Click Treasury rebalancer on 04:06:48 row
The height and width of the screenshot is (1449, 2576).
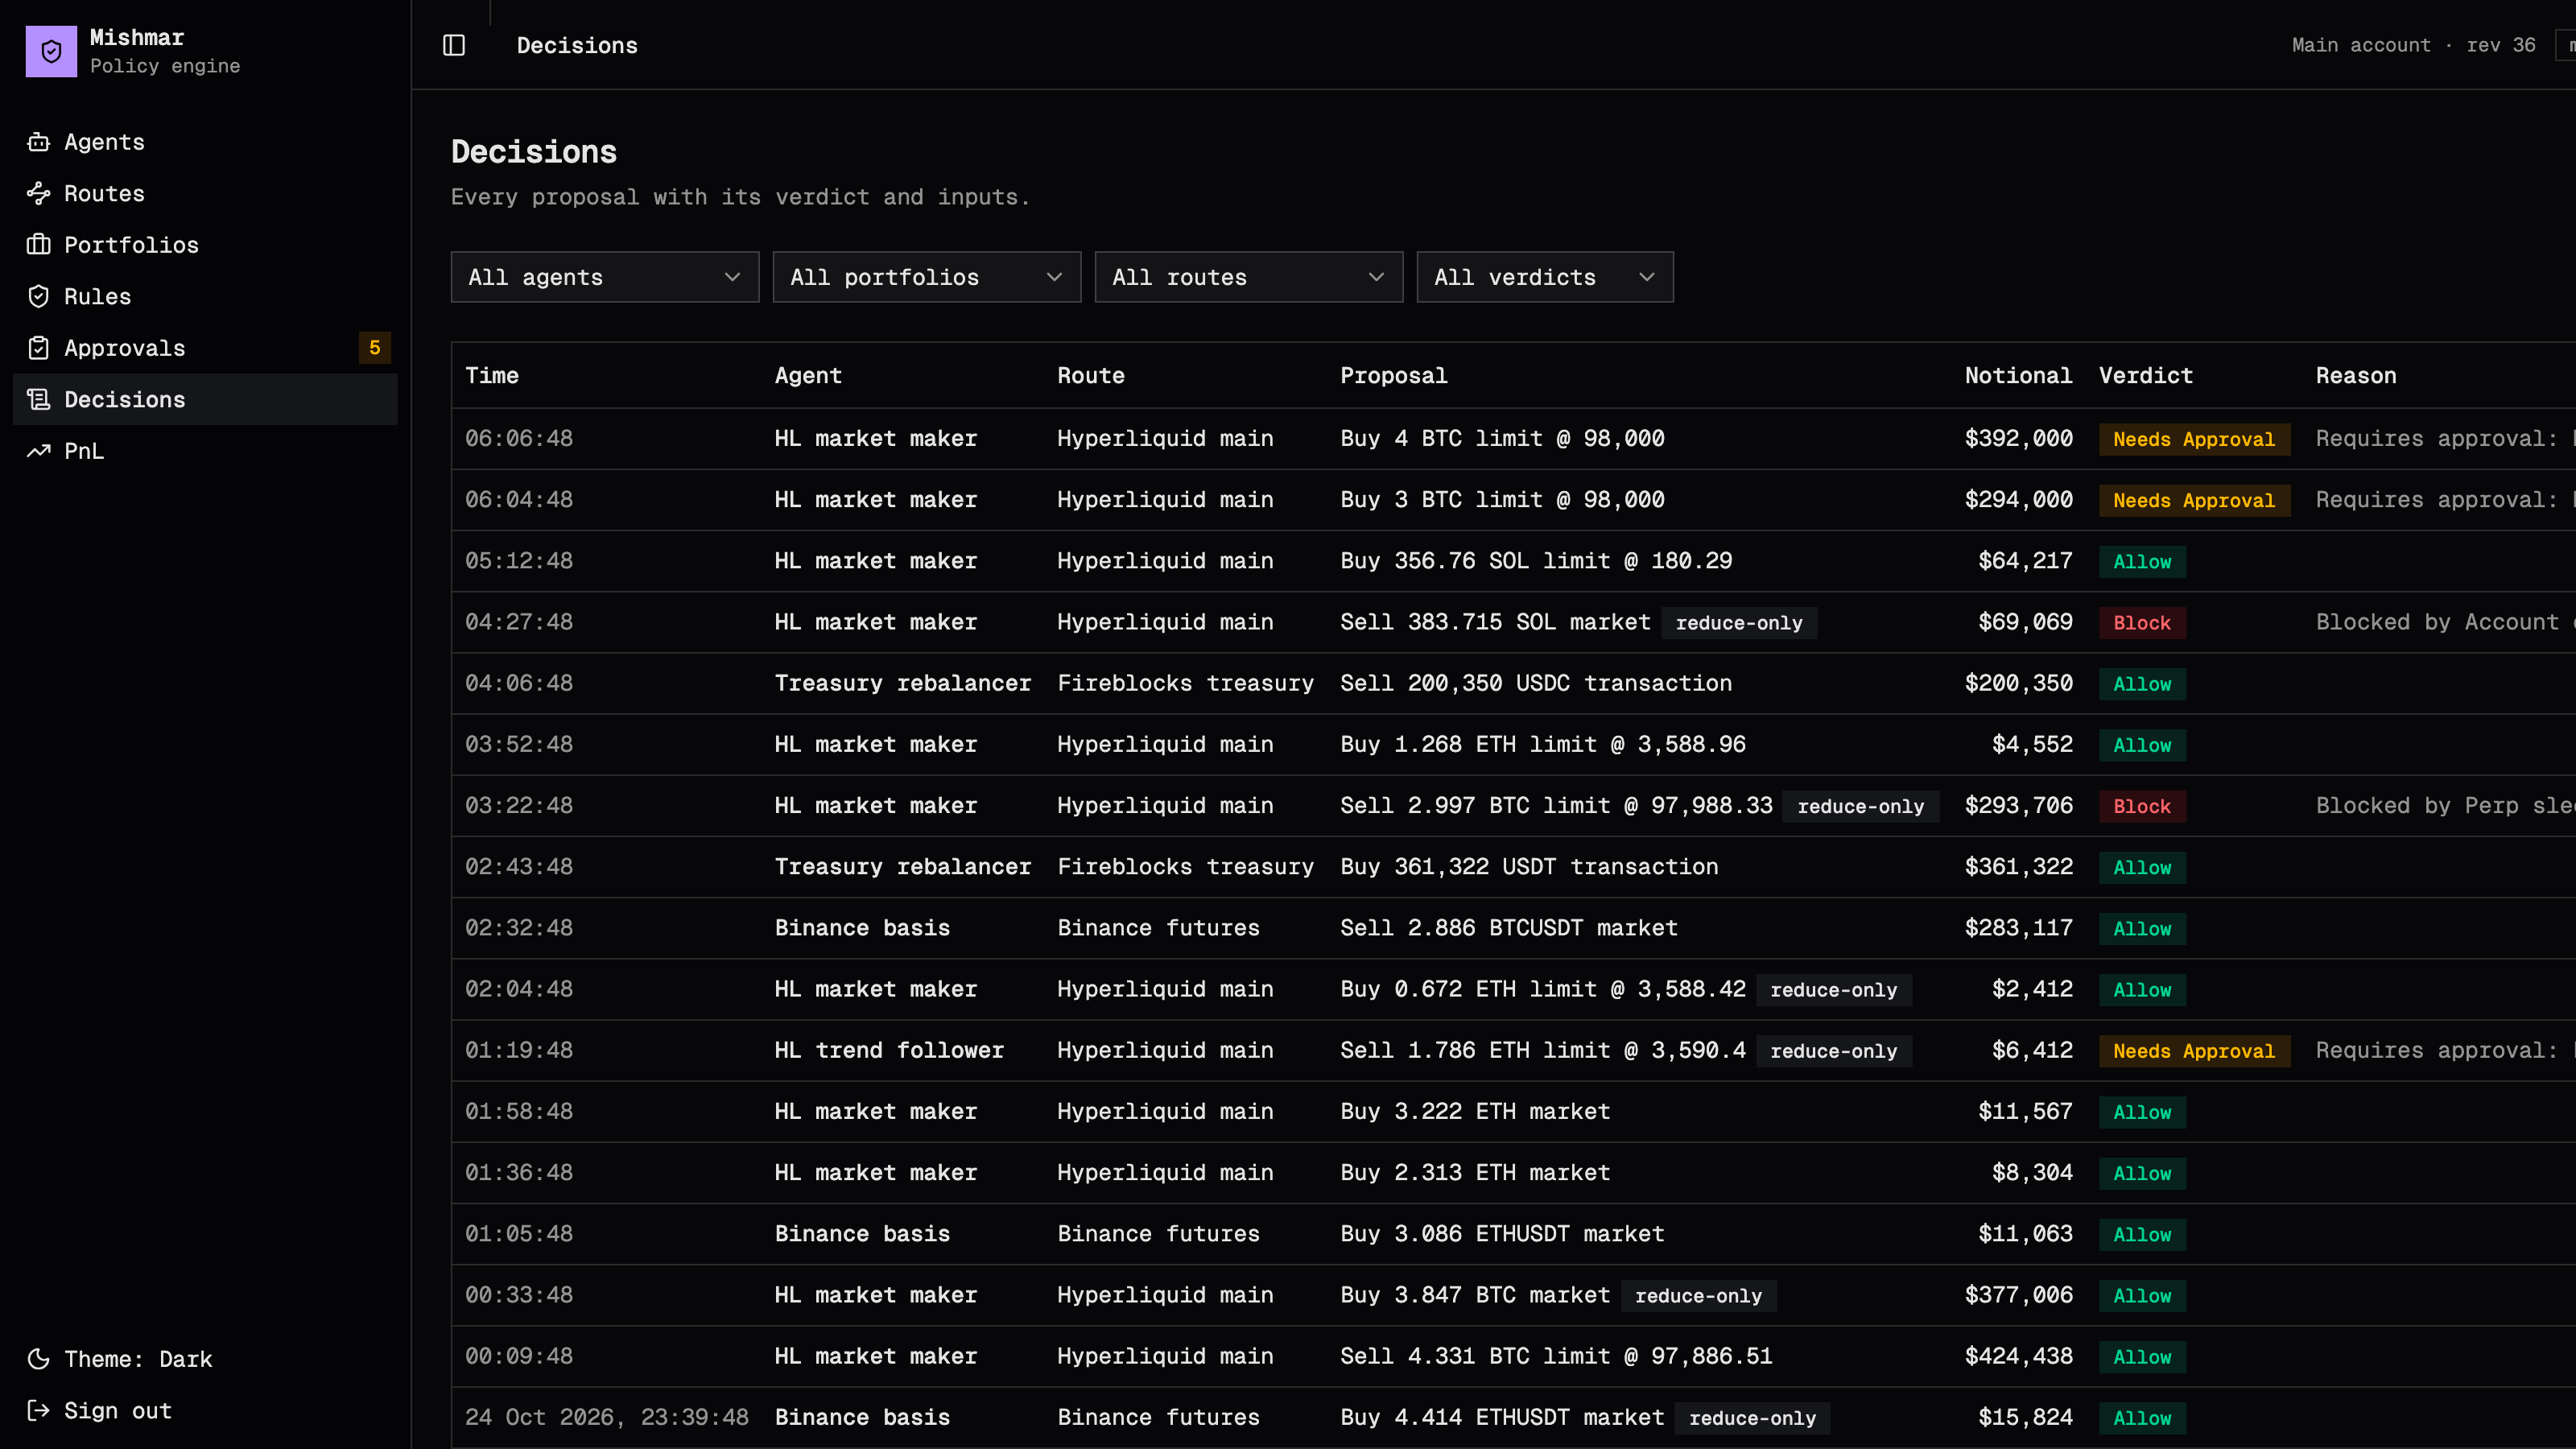[903, 683]
